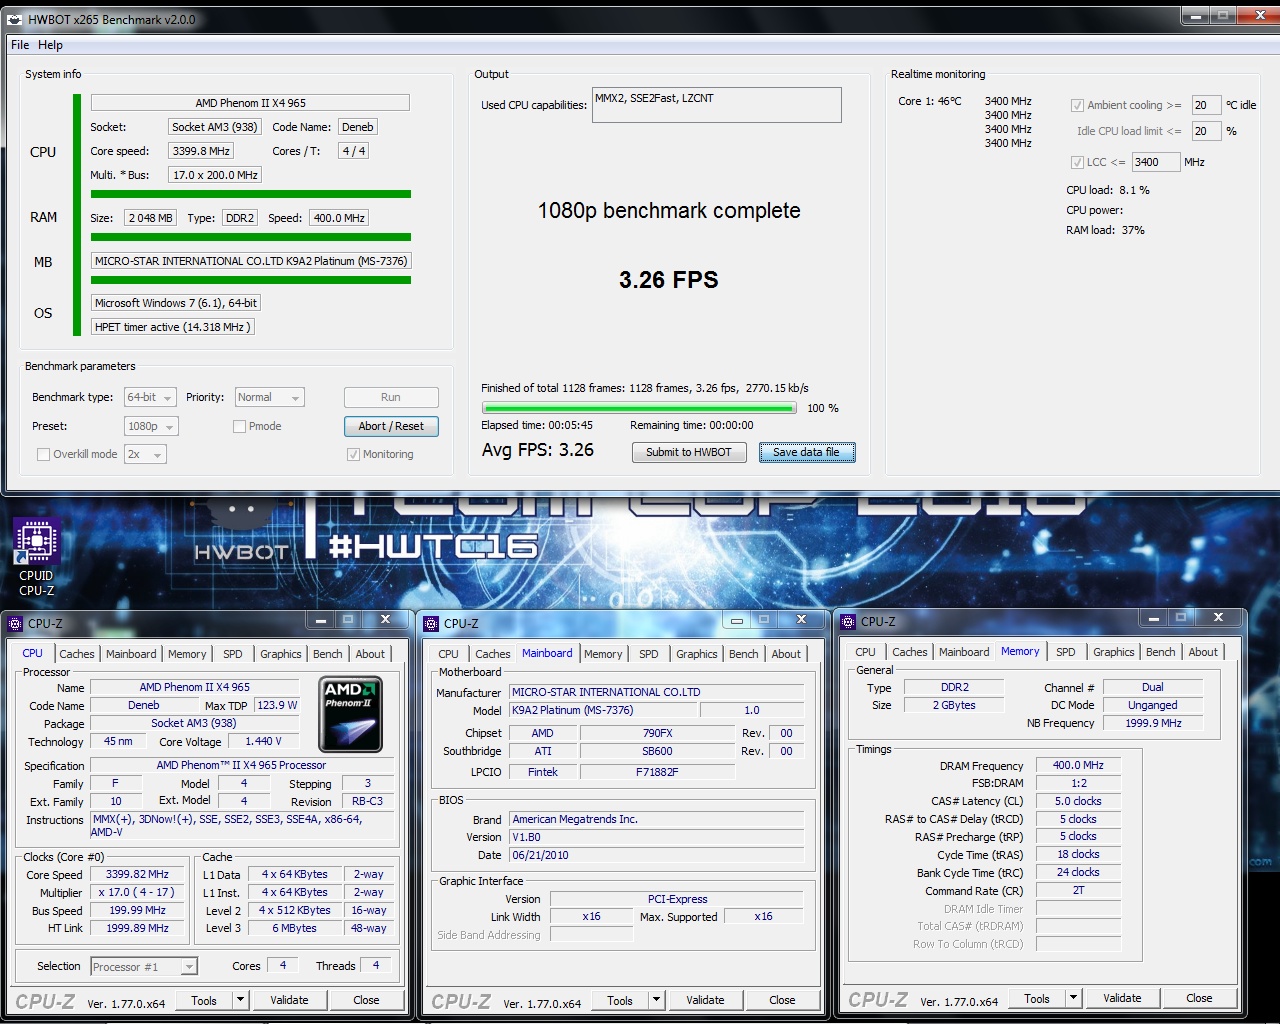
Task: Click the Abort / Reset button
Action: 391,426
